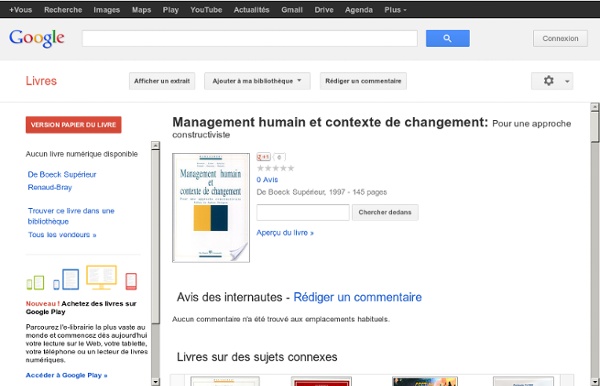
Task: Expand the settings gear dropdown arrow
Action: coord(567,81)
